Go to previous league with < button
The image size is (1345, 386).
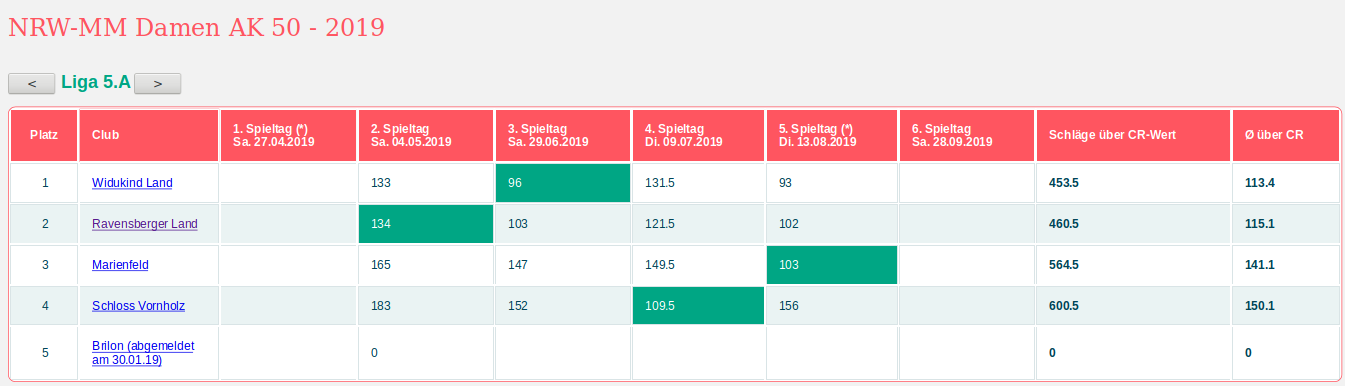[32, 83]
